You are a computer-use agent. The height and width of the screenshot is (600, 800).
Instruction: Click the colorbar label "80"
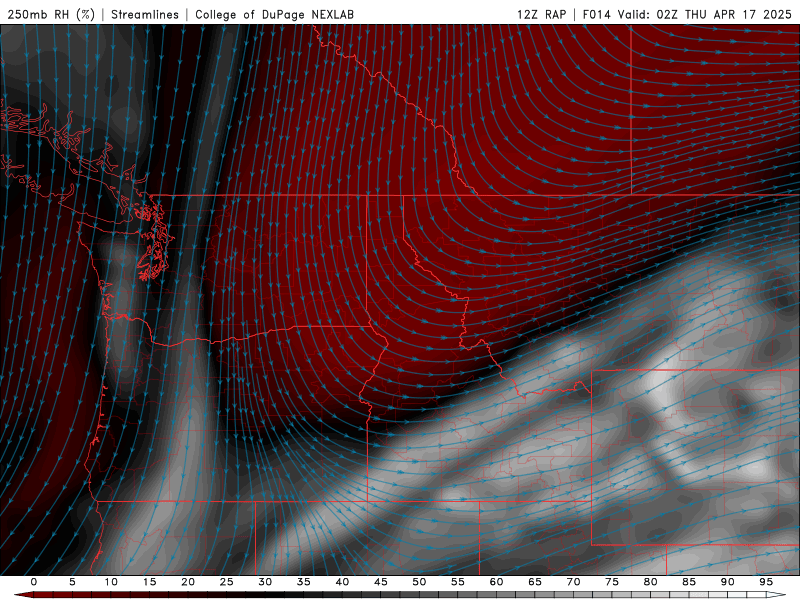pos(650,582)
